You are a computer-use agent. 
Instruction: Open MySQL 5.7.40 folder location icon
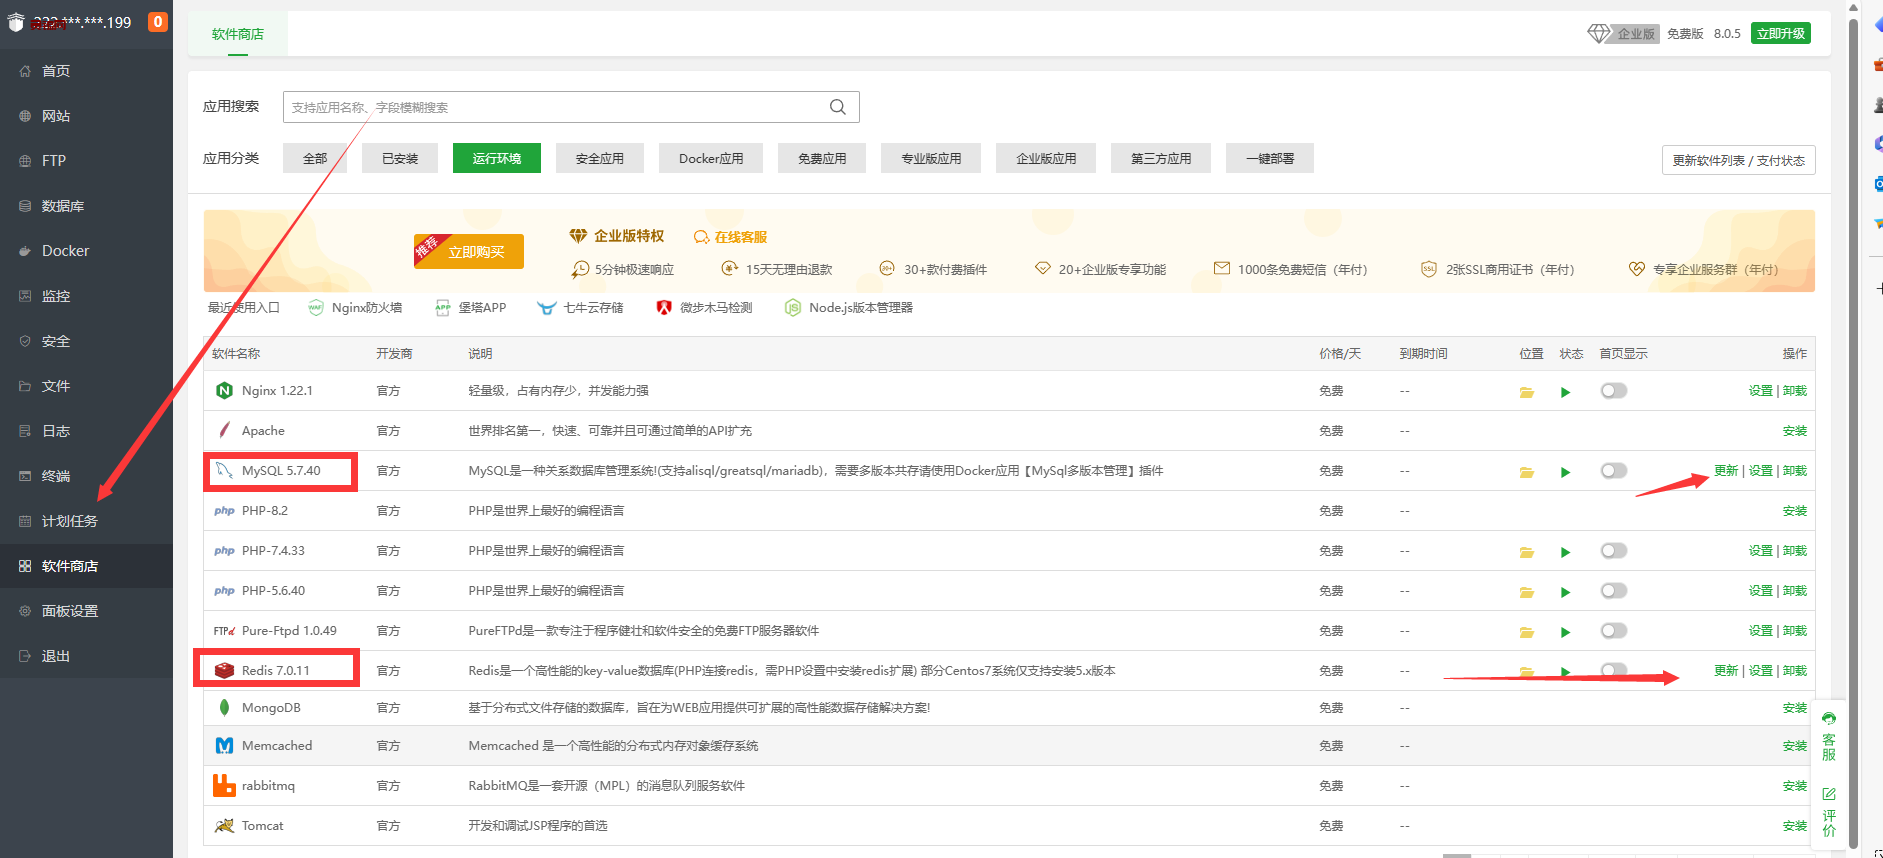point(1527,472)
